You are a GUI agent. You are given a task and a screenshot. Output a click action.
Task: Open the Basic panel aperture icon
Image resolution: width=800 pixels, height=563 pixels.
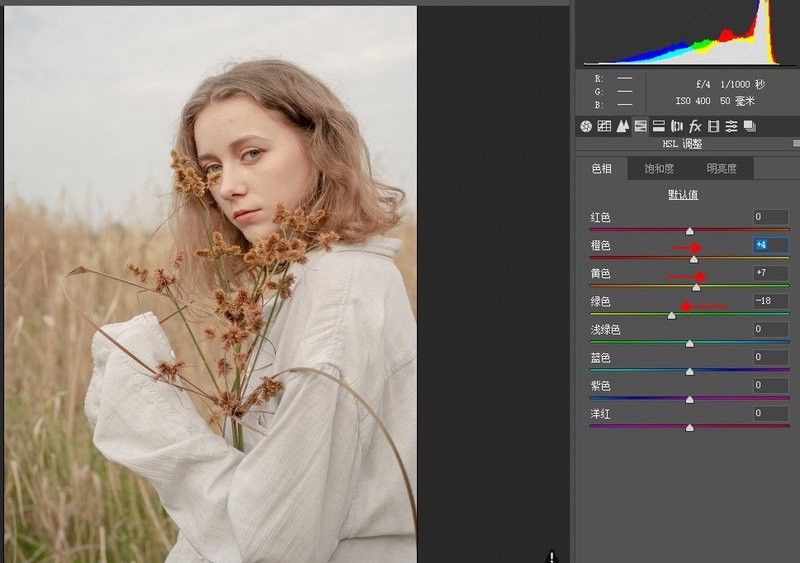tap(586, 126)
